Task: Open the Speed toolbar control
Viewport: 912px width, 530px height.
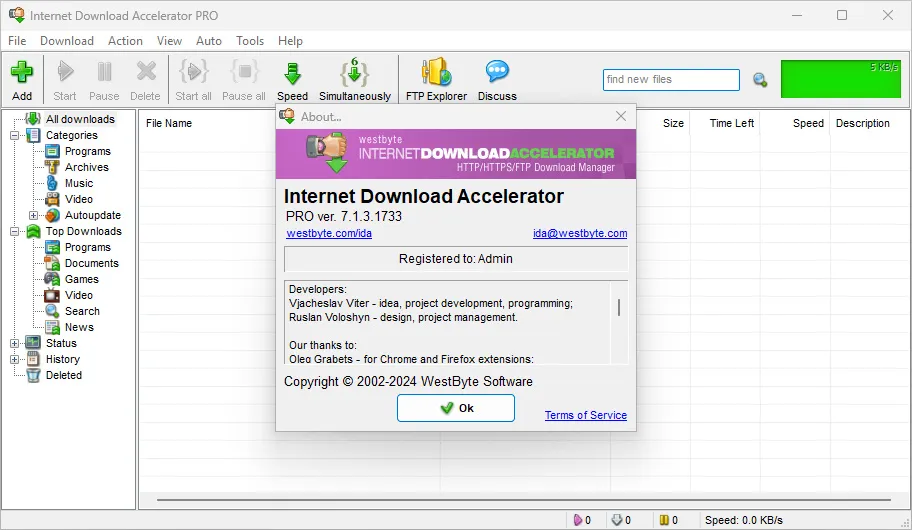Action: click(292, 80)
